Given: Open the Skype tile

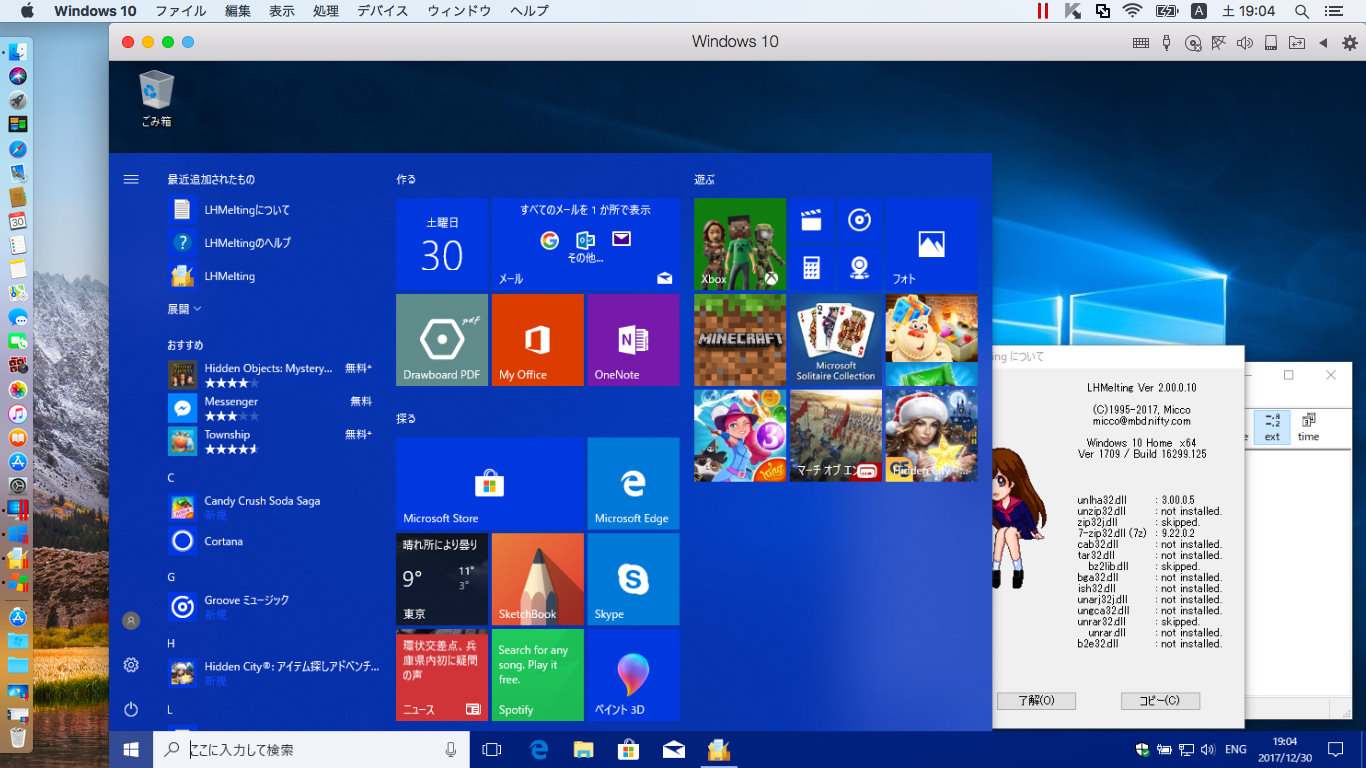Looking at the screenshot, I should (633, 579).
